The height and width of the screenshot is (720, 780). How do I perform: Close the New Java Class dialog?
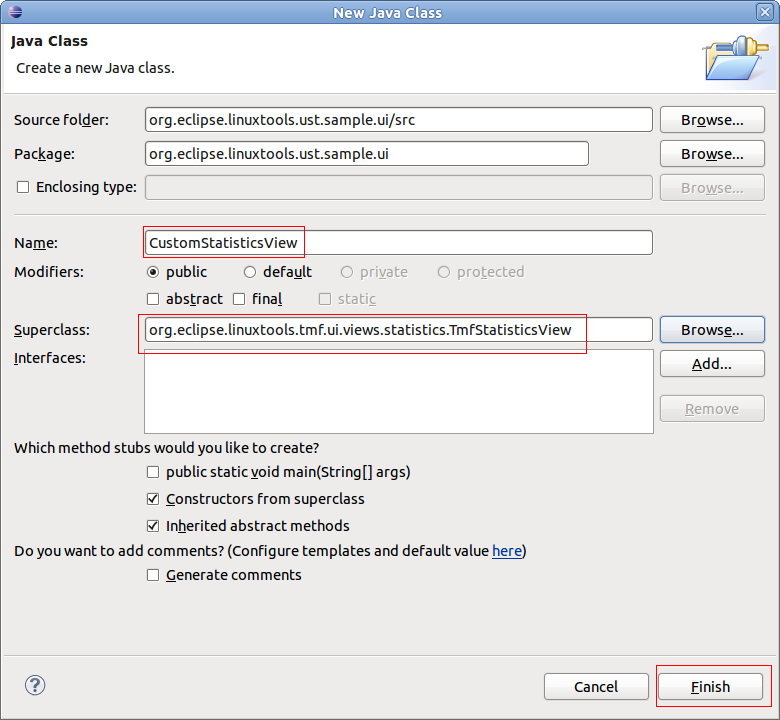click(x=764, y=12)
